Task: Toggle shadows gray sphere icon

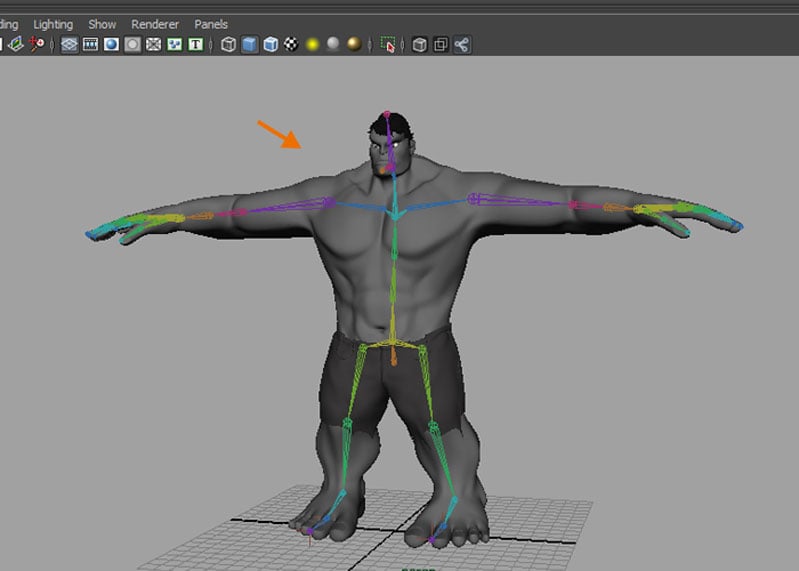Action: [x=333, y=44]
